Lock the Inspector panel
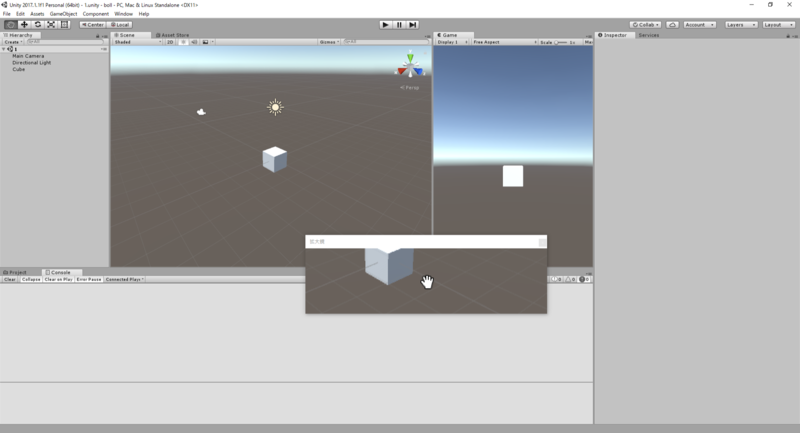The image size is (800, 433). (788, 36)
